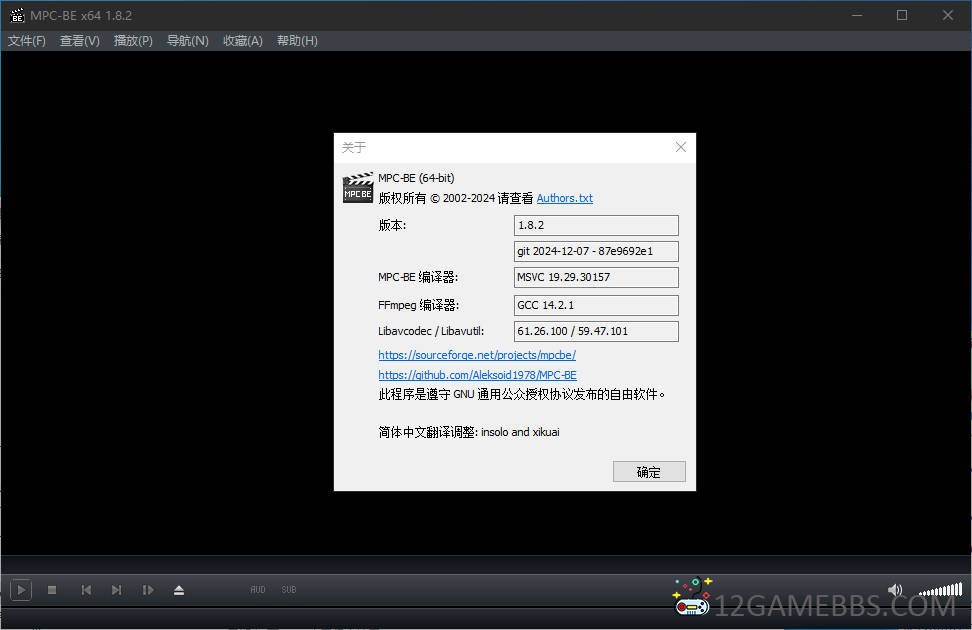Click the "FFmpeg 编译器:" label
972x630 pixels.
418,305
